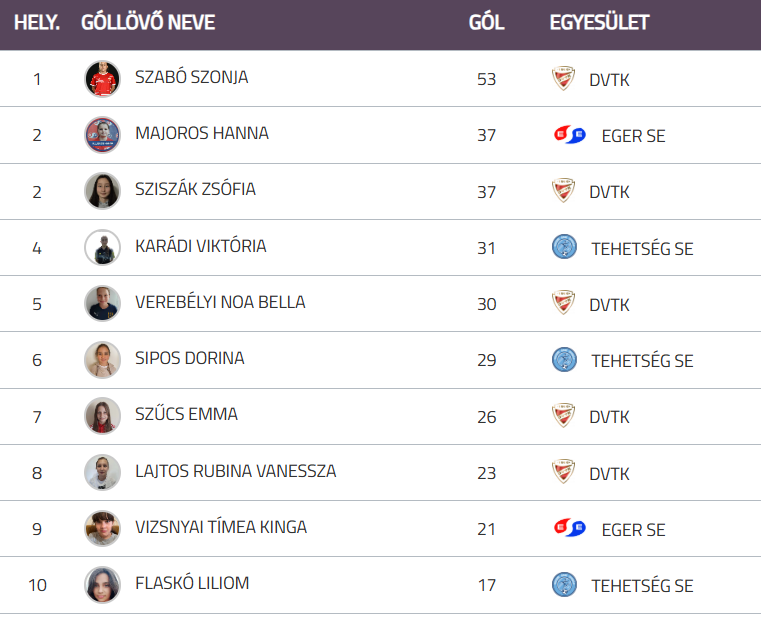Click Majoros Hanna's profile photo
The width and height of the screenshot is (761, 621).
(102, 134)
